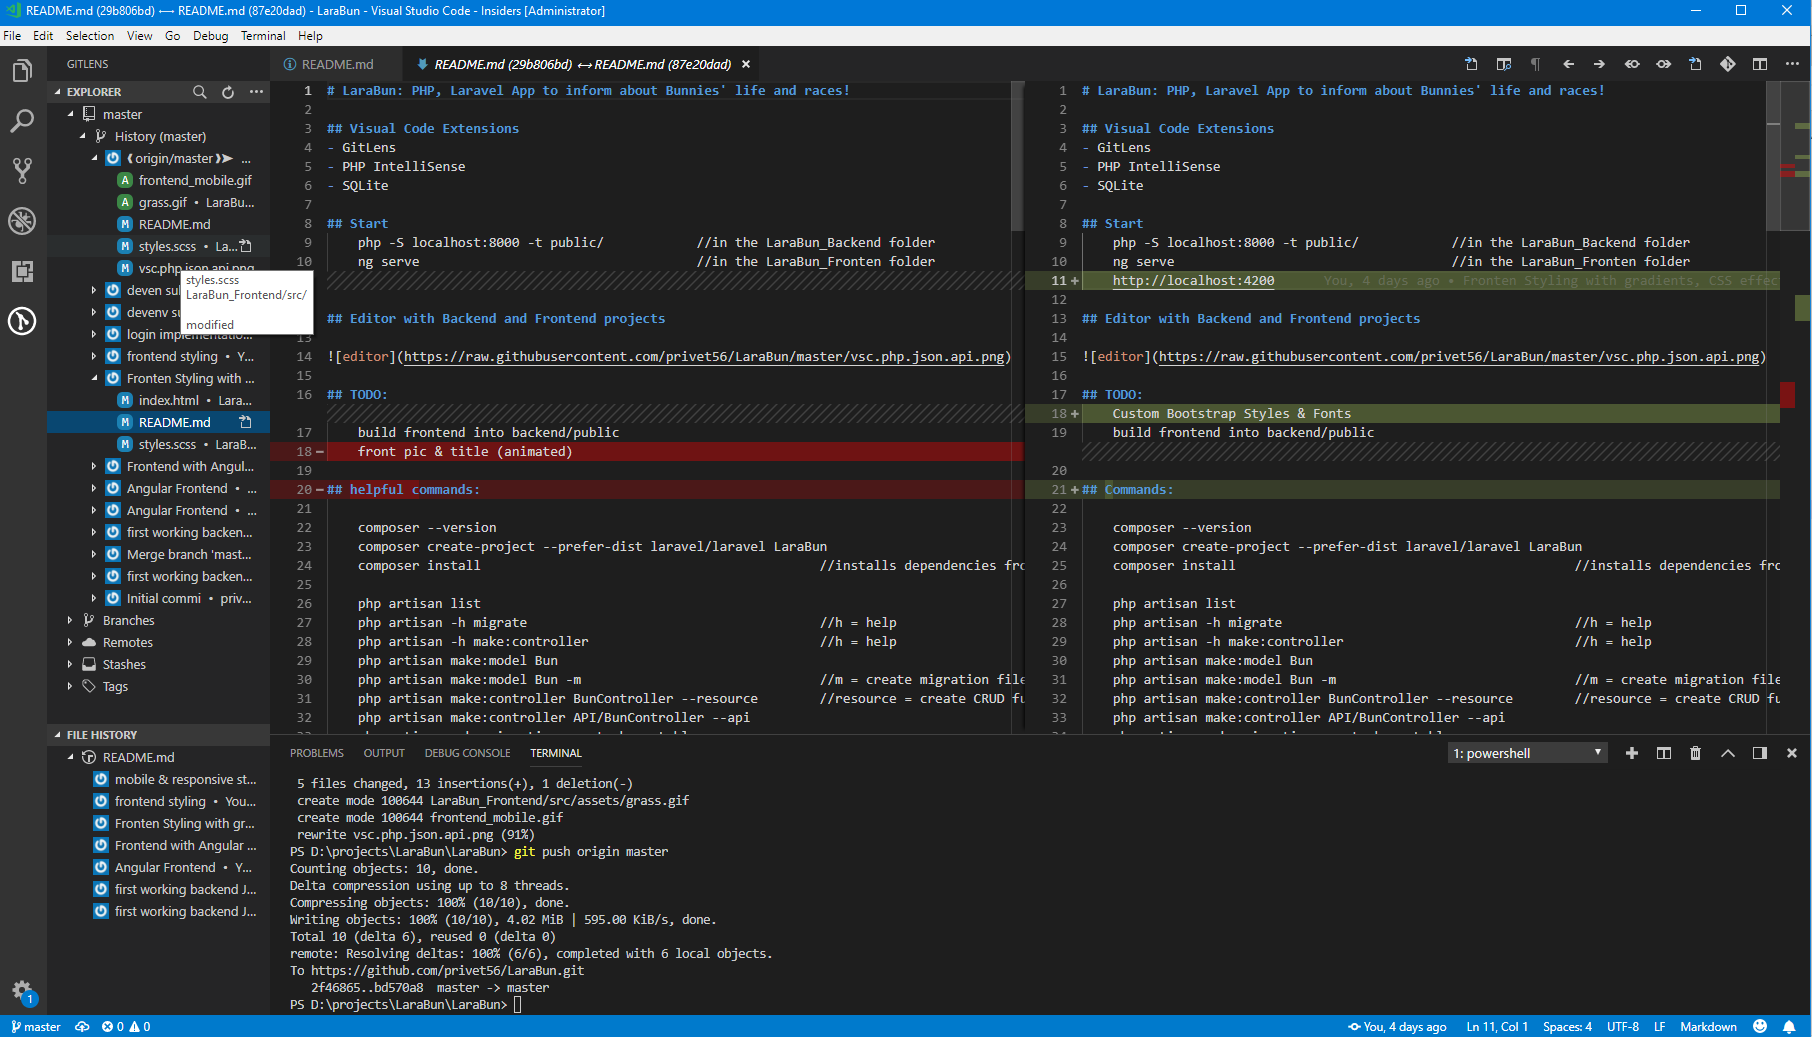The image size is (1812, 1037).
Task: Compare with previous revision icon
Action: point(1632,64)
